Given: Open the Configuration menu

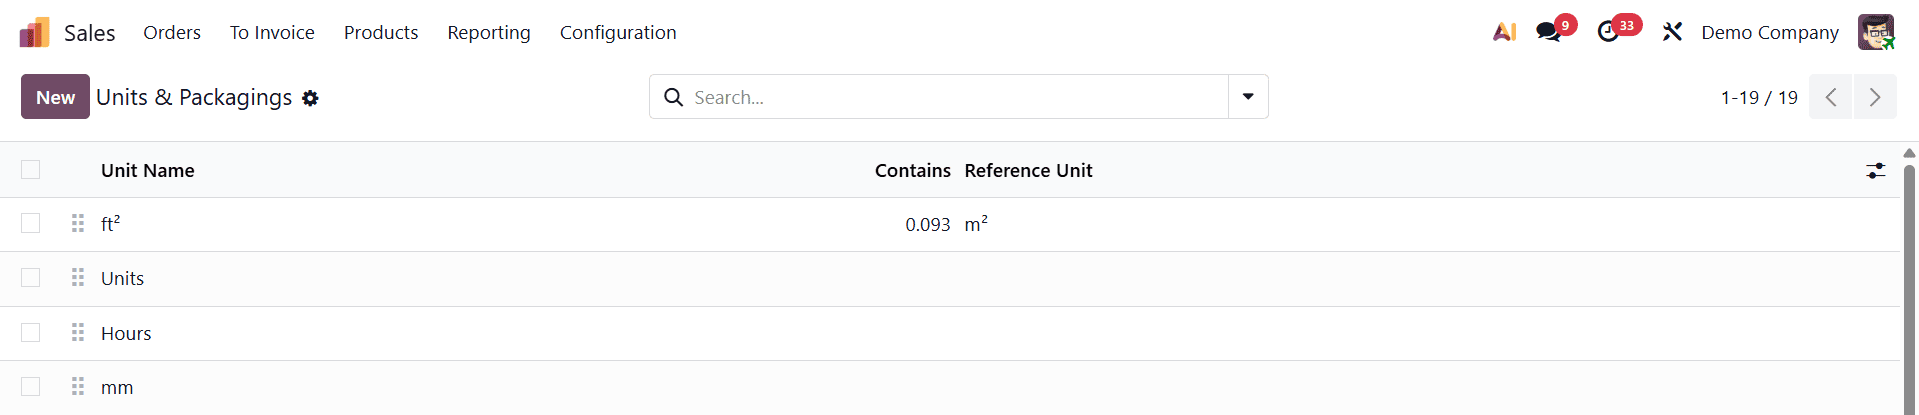Looking at the screenshot, I should pyautogui.click(x=618, y=33).
